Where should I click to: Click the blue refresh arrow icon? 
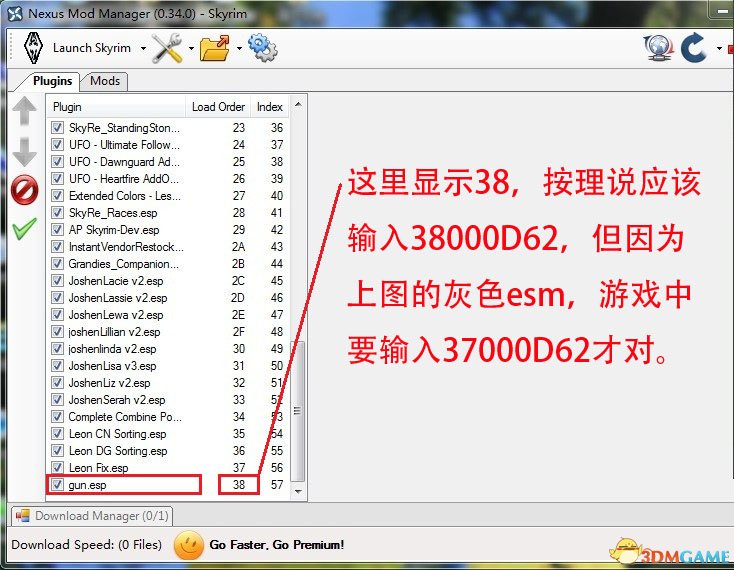tap(694, 48)
